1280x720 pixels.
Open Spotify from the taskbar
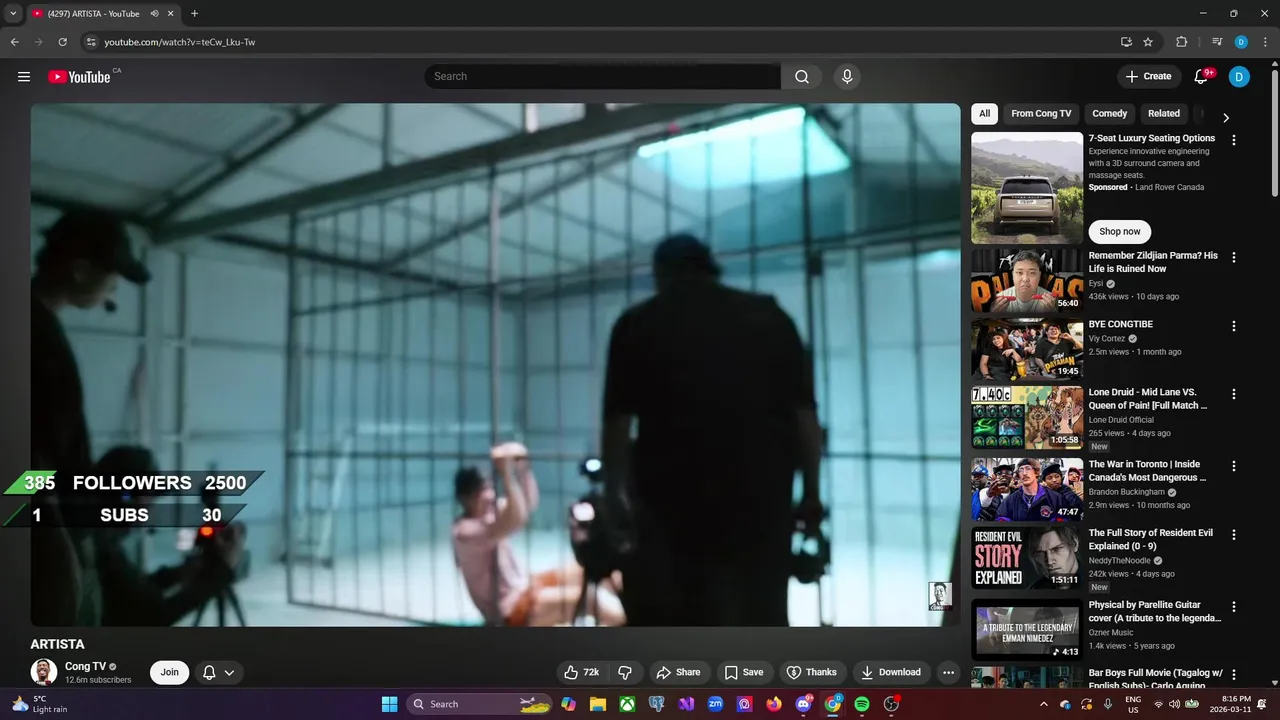pyautogui.click(x=862, y=704)
